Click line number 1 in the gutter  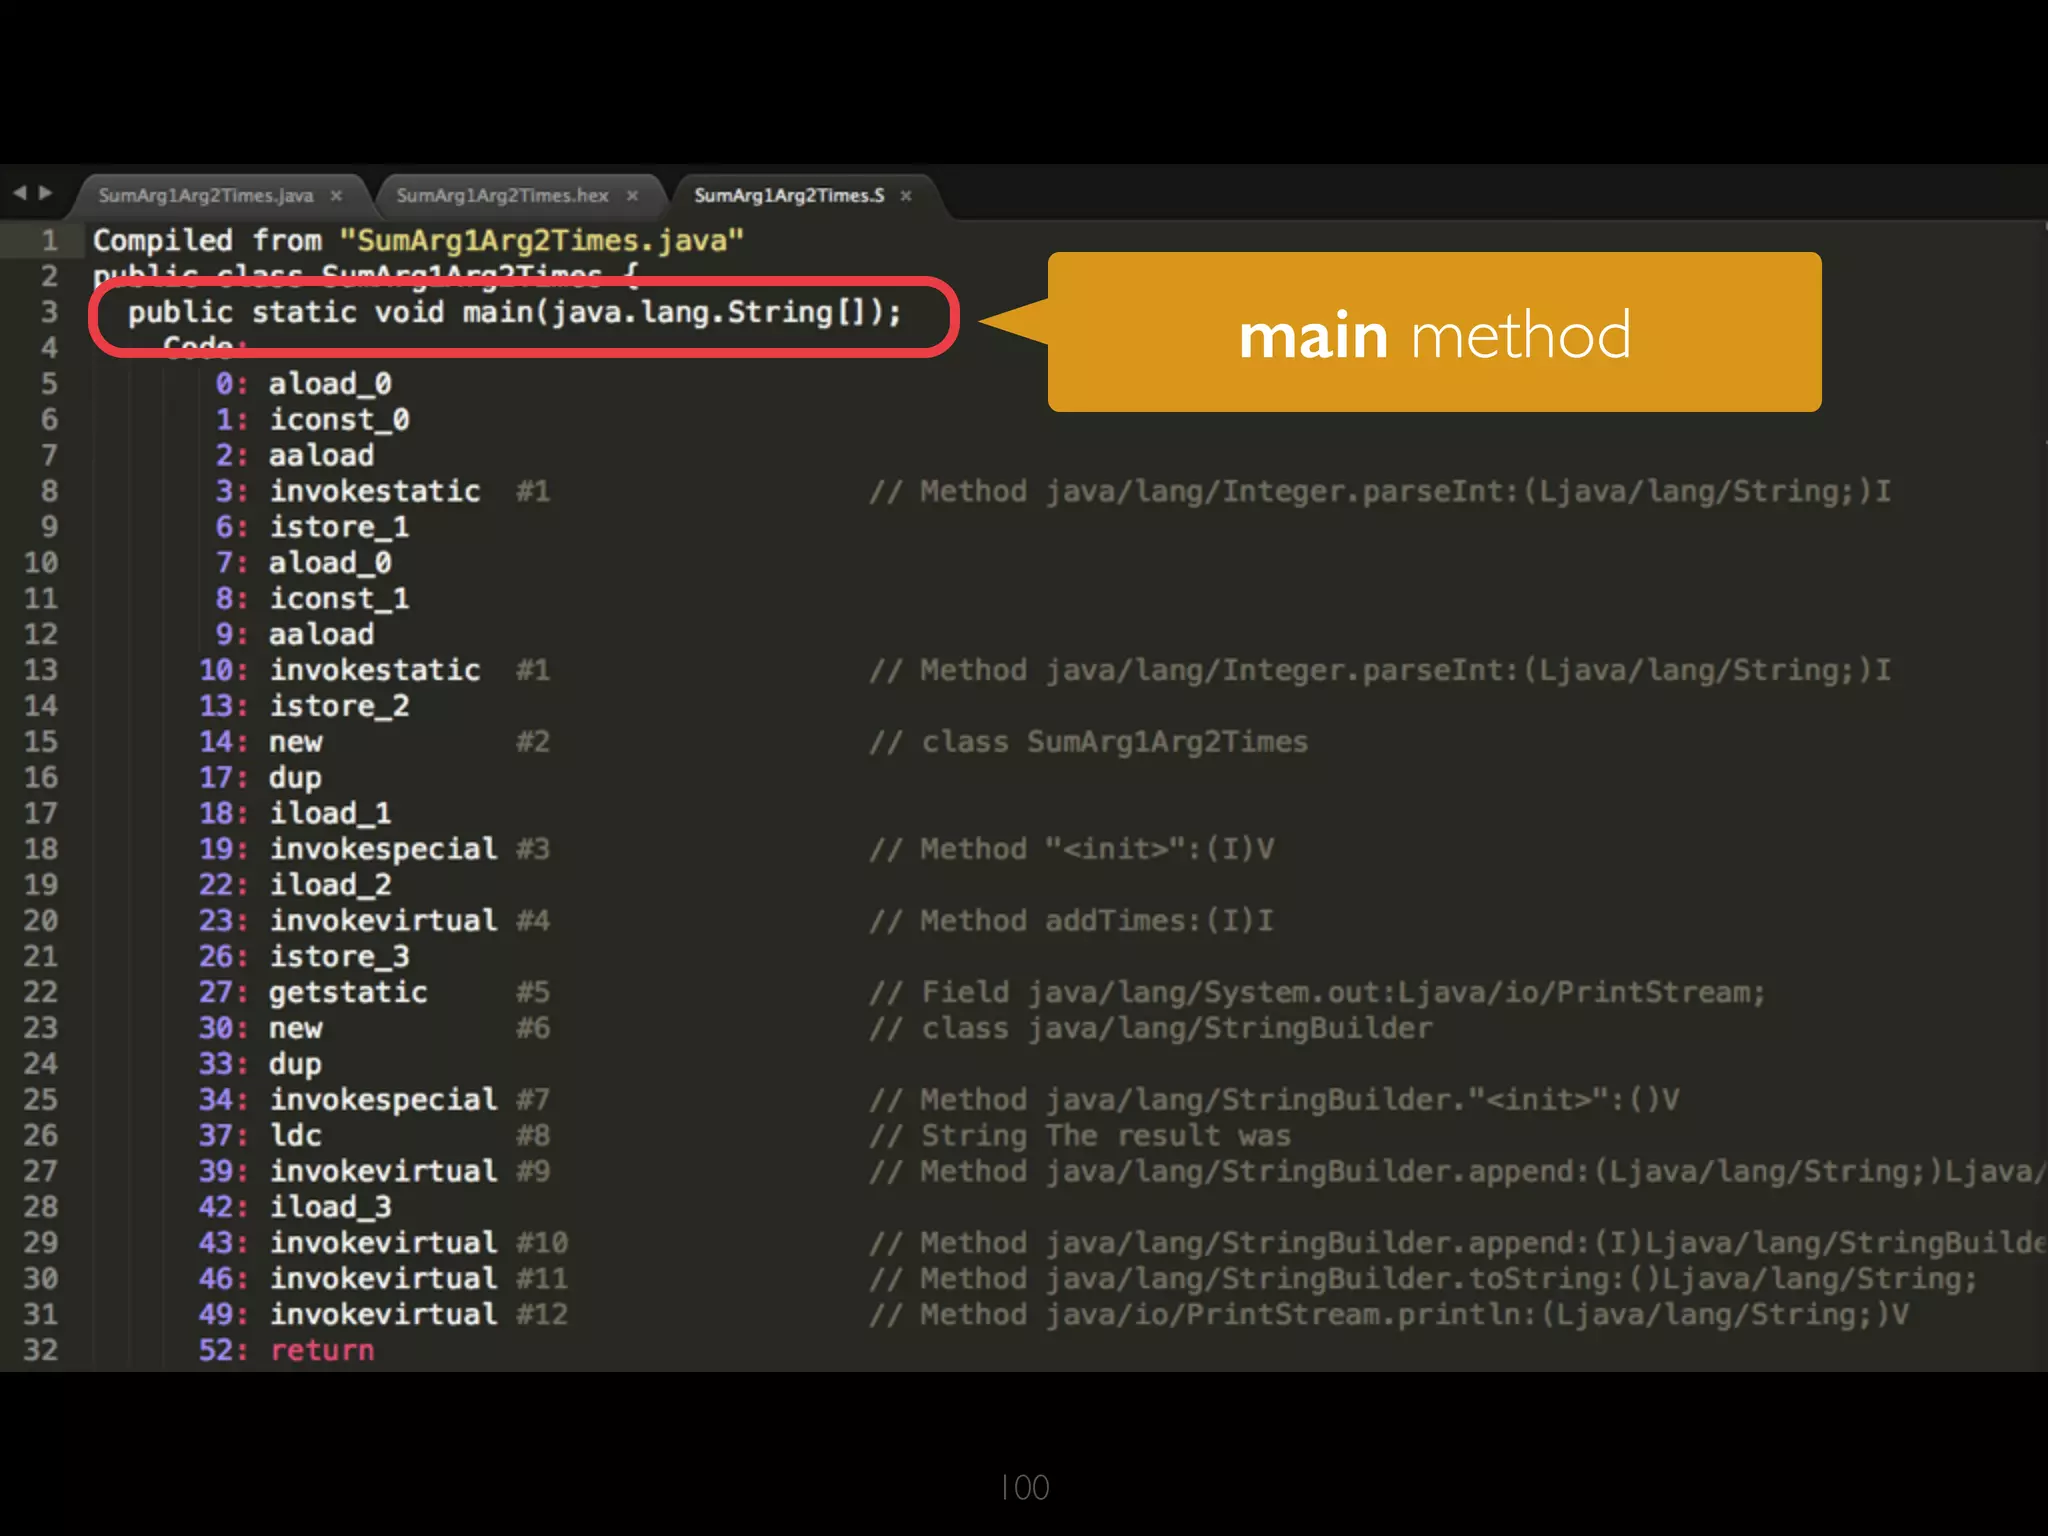49,241
